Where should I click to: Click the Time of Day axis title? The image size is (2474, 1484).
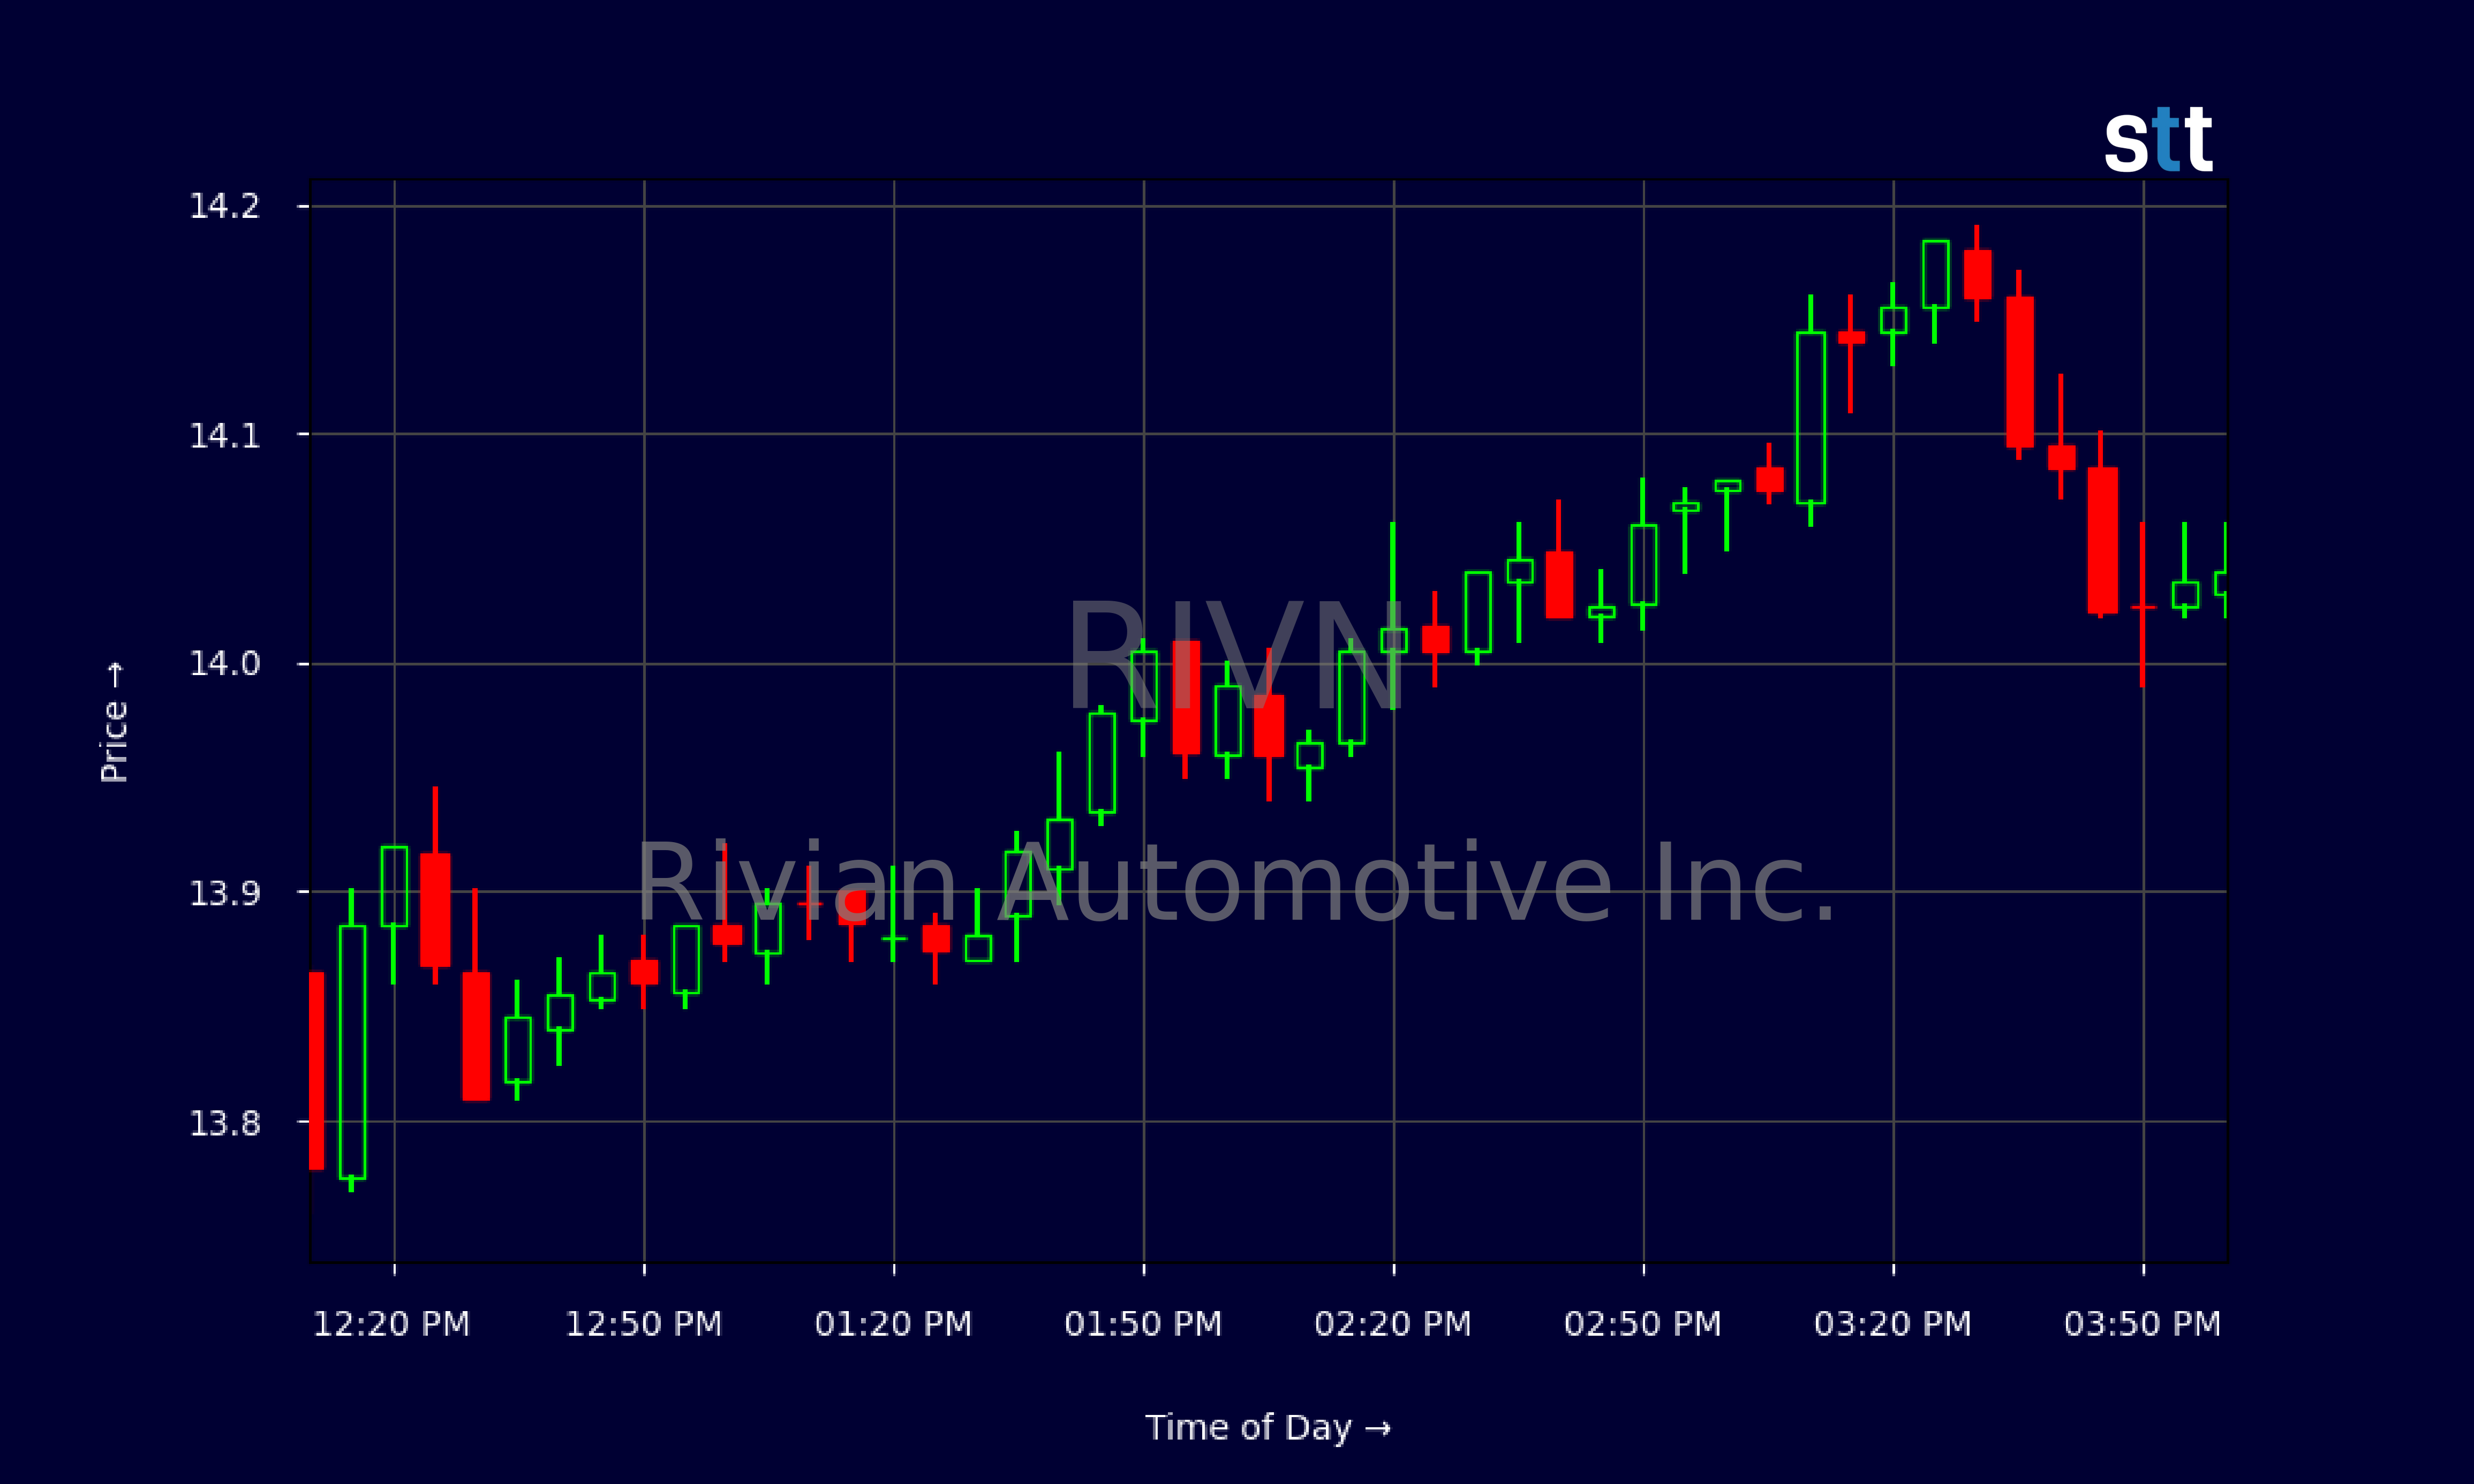1268,1427
